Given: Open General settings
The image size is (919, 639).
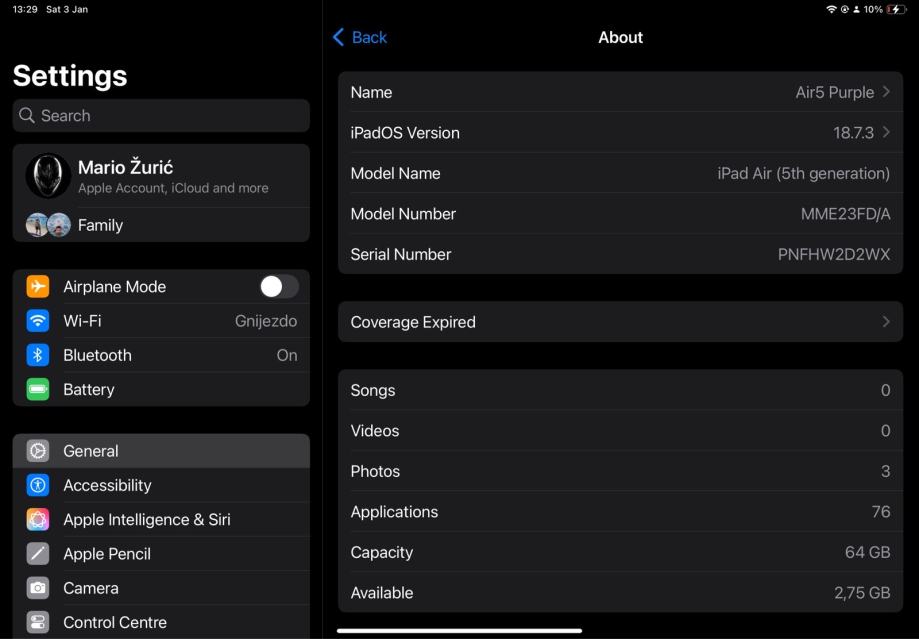Looking at the screenshot, I should click(x=161, y=451).
